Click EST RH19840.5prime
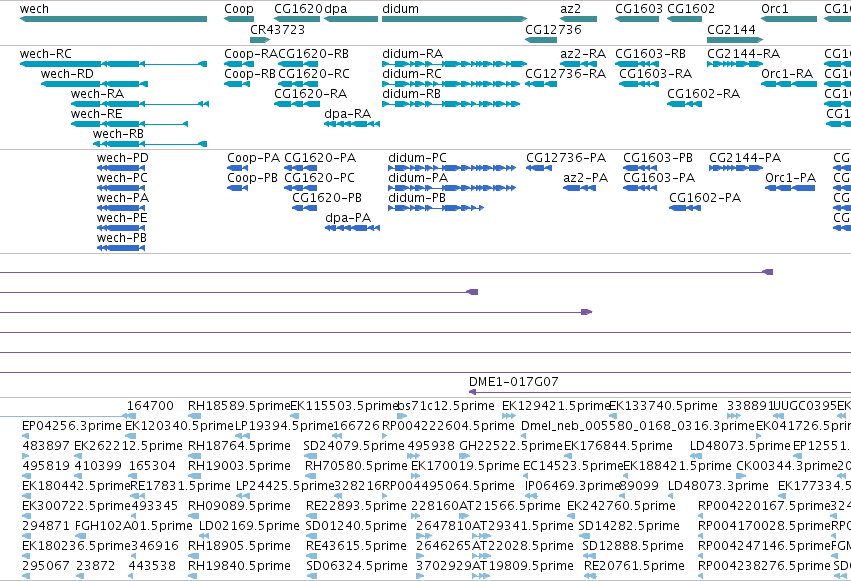Viewport: 851px width, 581px height. 239,566
